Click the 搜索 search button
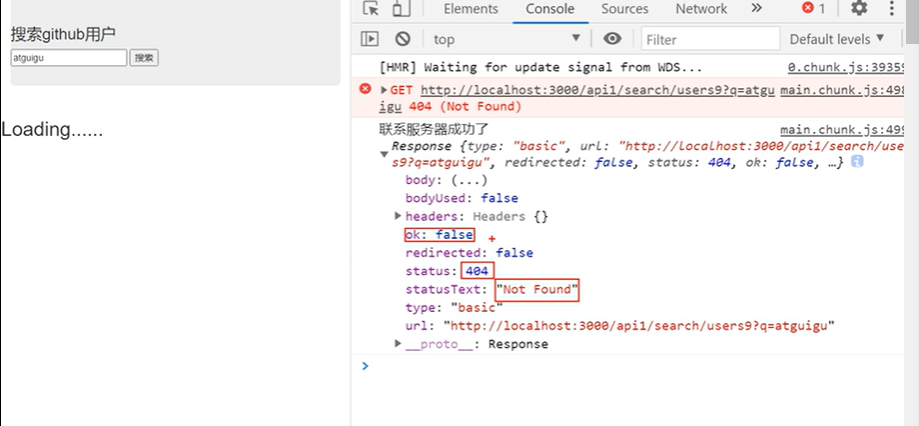The width and height of the screenshot is (919, 426). (144, 58)
